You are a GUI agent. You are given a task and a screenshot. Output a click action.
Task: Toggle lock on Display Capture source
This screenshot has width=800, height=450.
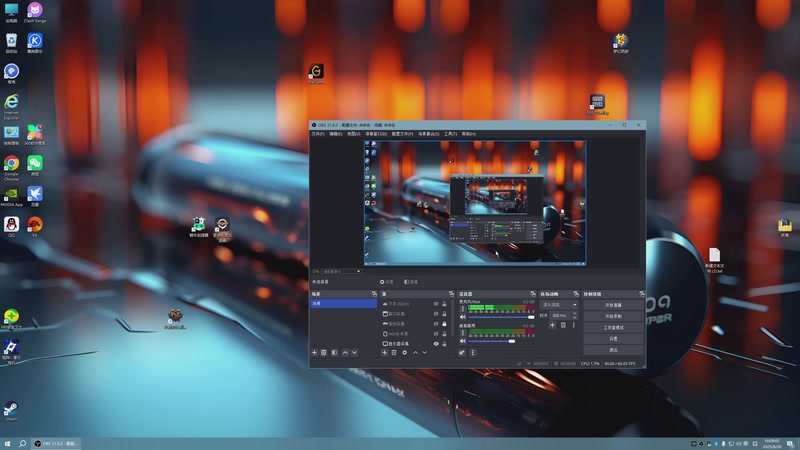444,344
